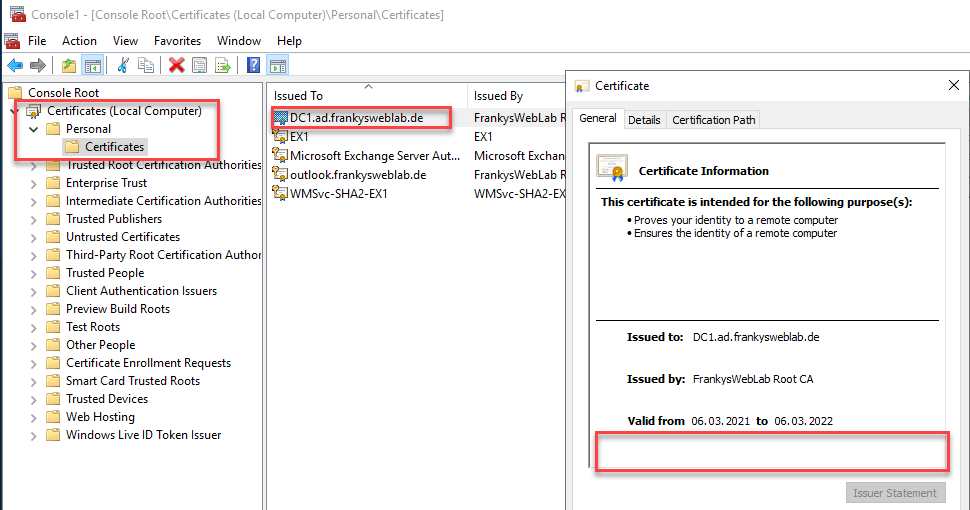Click the Trusted Publishers folder icon
The width and height of the screenshot is (970, 510).
pos(53,218)
